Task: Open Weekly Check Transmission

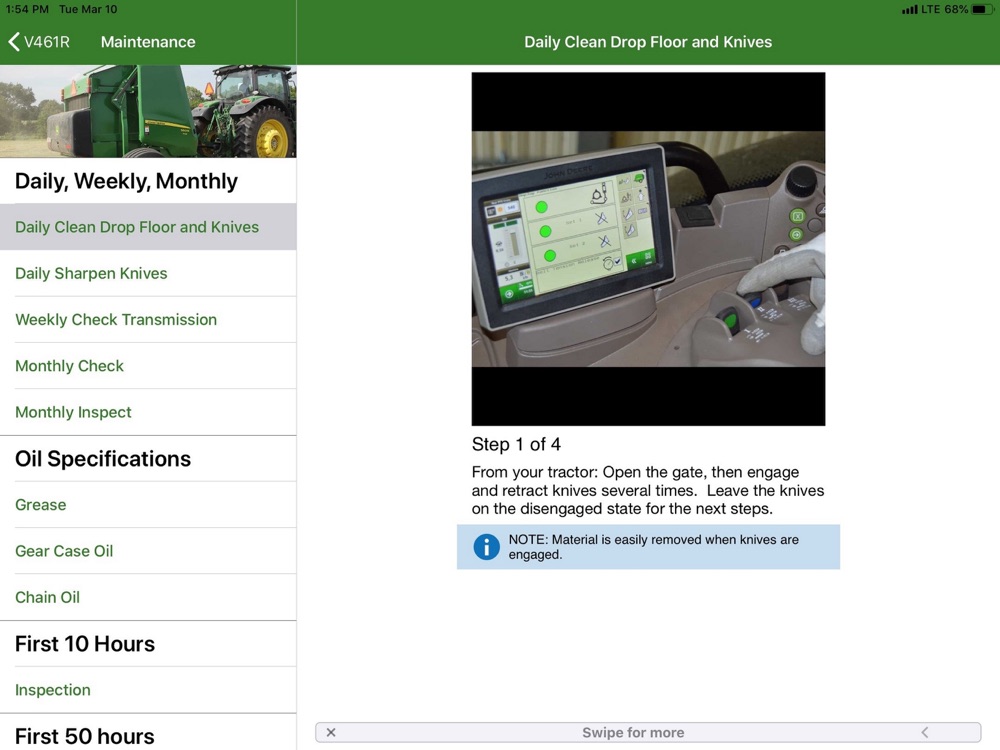Action: [x=116, y=320]
